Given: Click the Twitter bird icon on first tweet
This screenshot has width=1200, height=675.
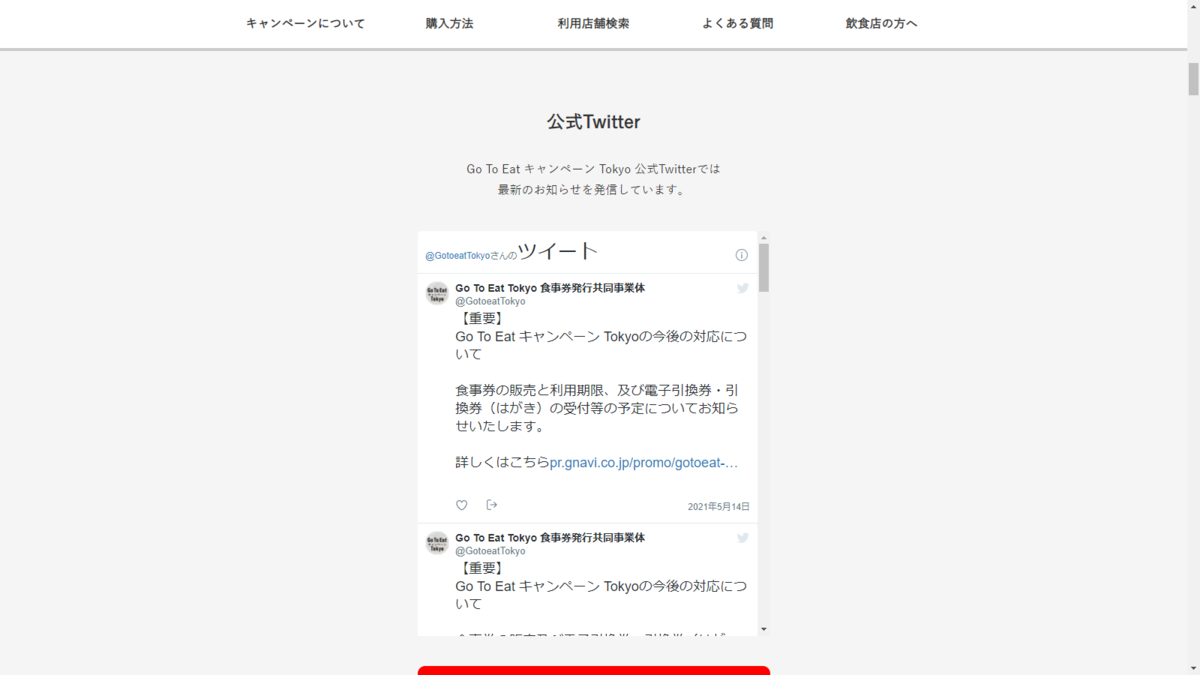Looking at the screenshot, I should (x=743, y=288).
